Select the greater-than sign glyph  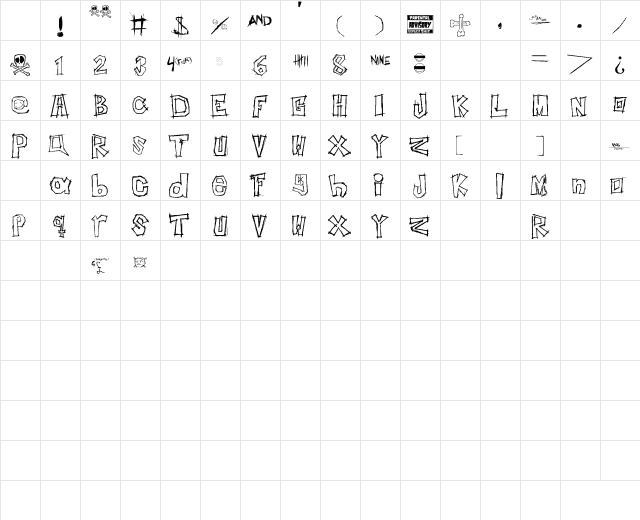tap(580, 64)
